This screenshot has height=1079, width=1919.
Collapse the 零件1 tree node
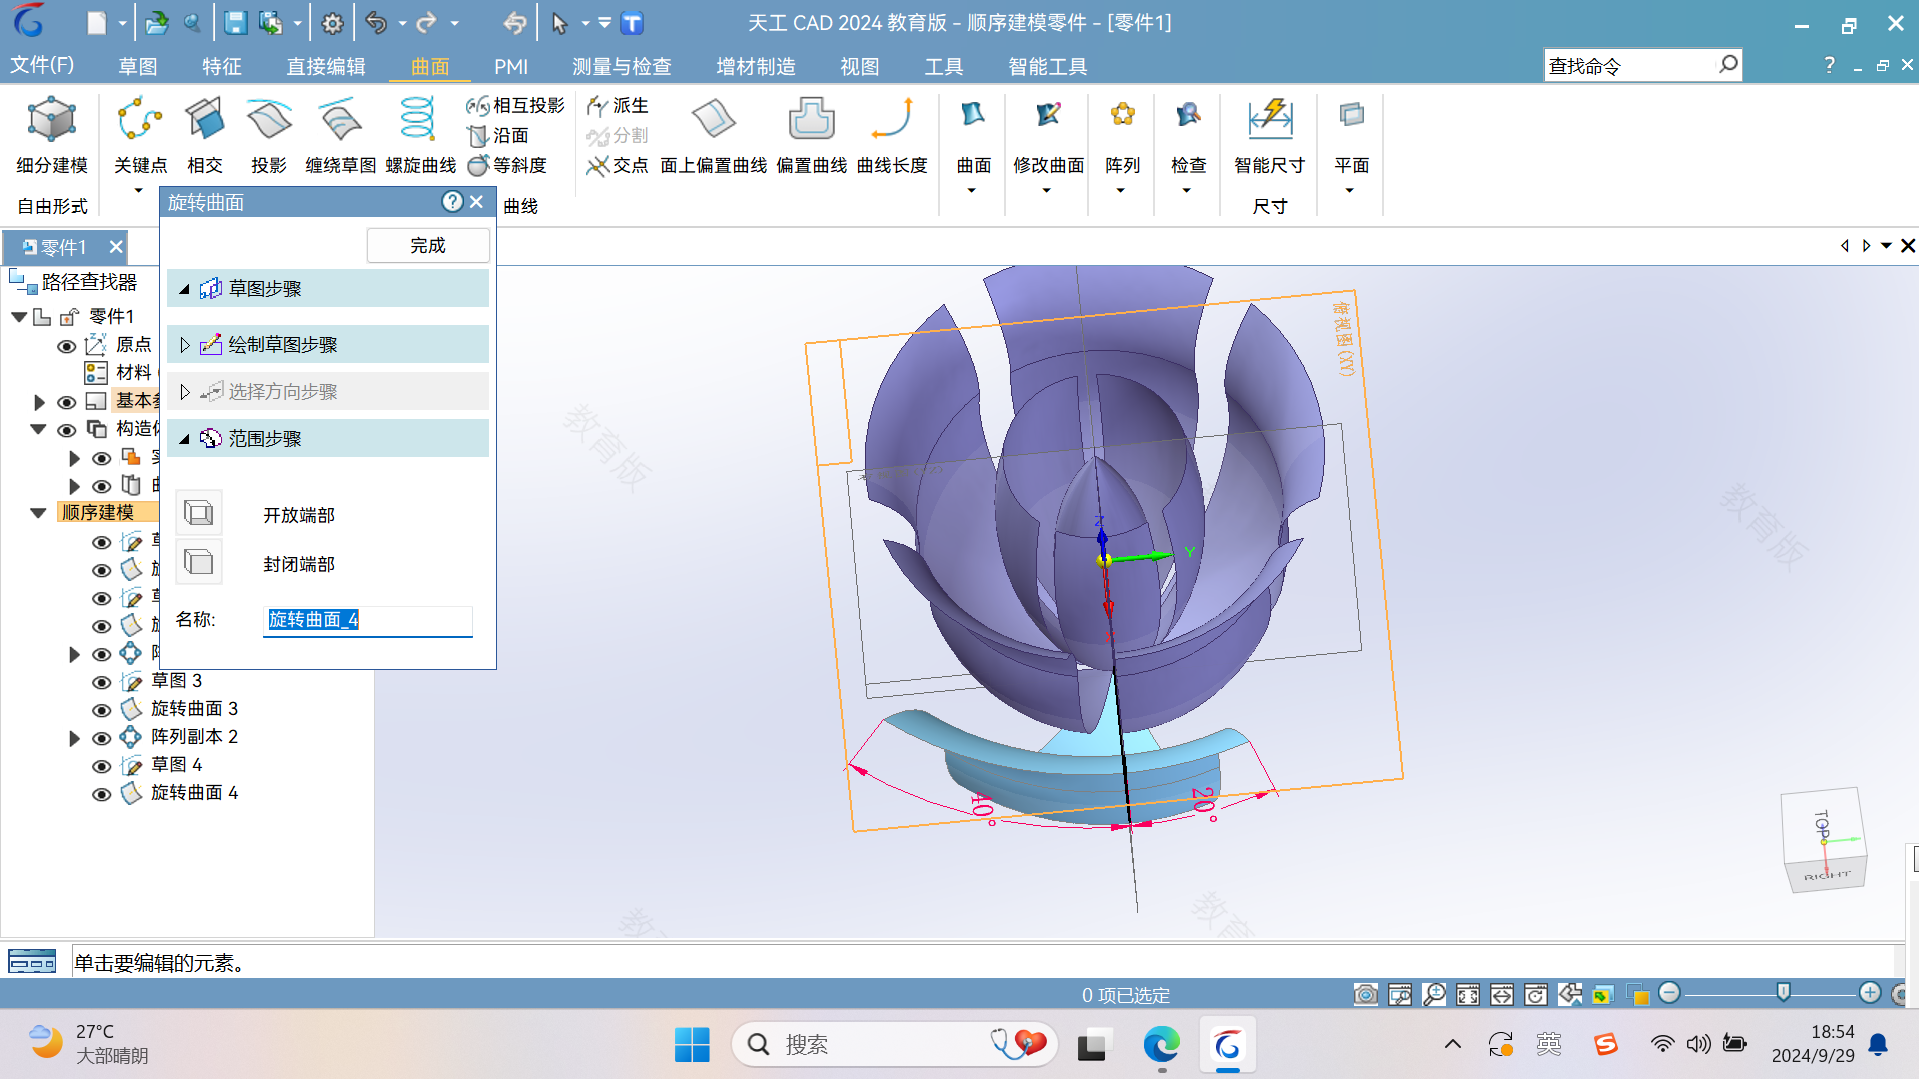point(19,317)
